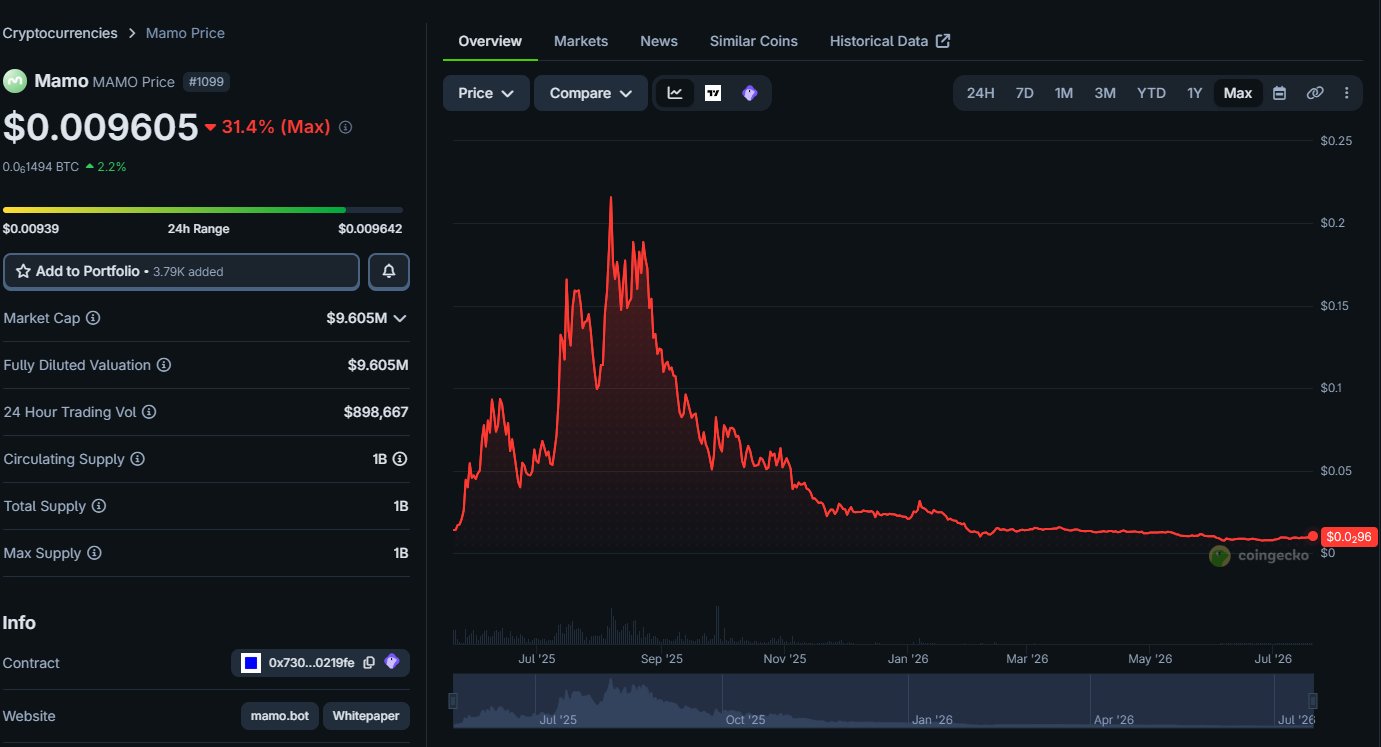The width and height of the screenshot is (1381, 747).
Task: Select YTD time range
Action: click(x=1151, y=93)
